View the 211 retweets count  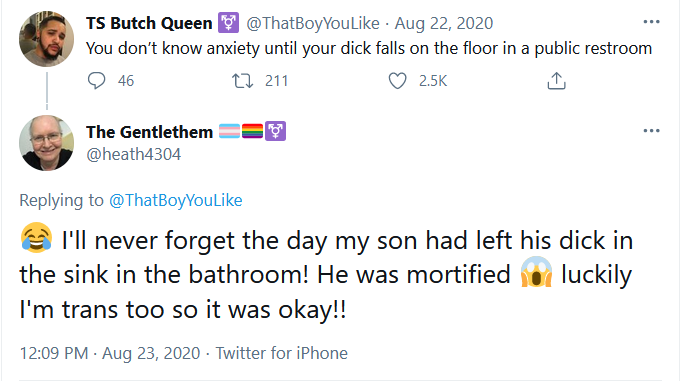click(277, 81)
